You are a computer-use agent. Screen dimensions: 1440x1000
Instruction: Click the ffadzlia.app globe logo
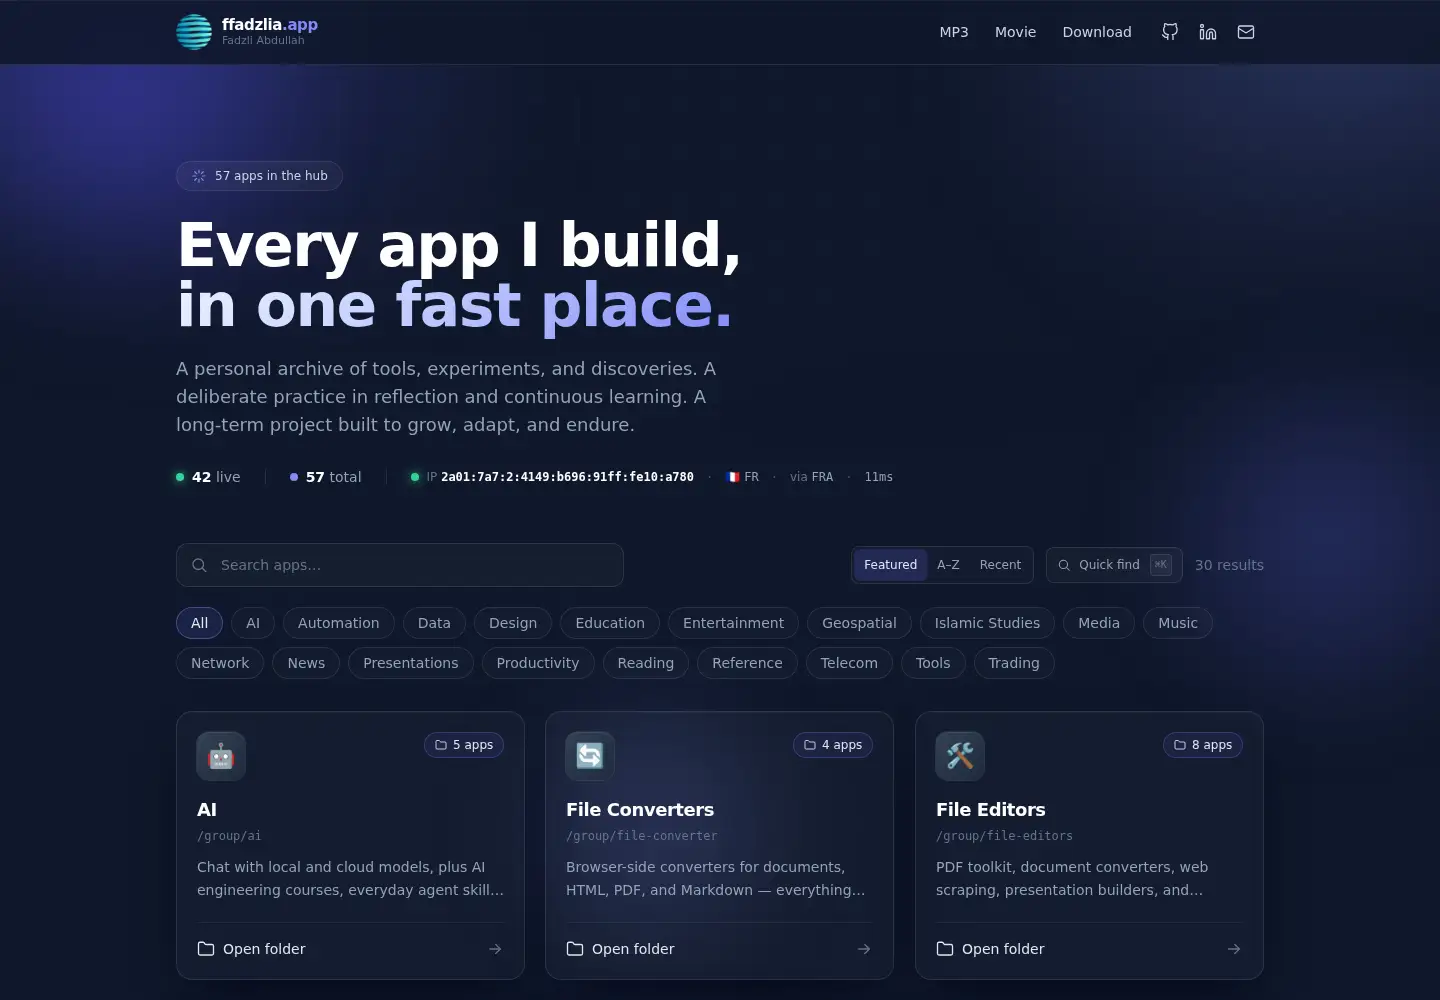tap(194, 32)
